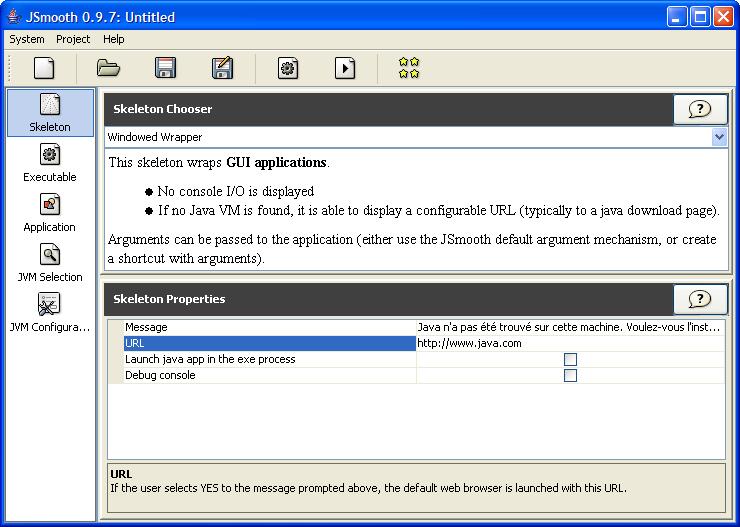
Task: Open the System menu
Action: click(x=27, y=39)
